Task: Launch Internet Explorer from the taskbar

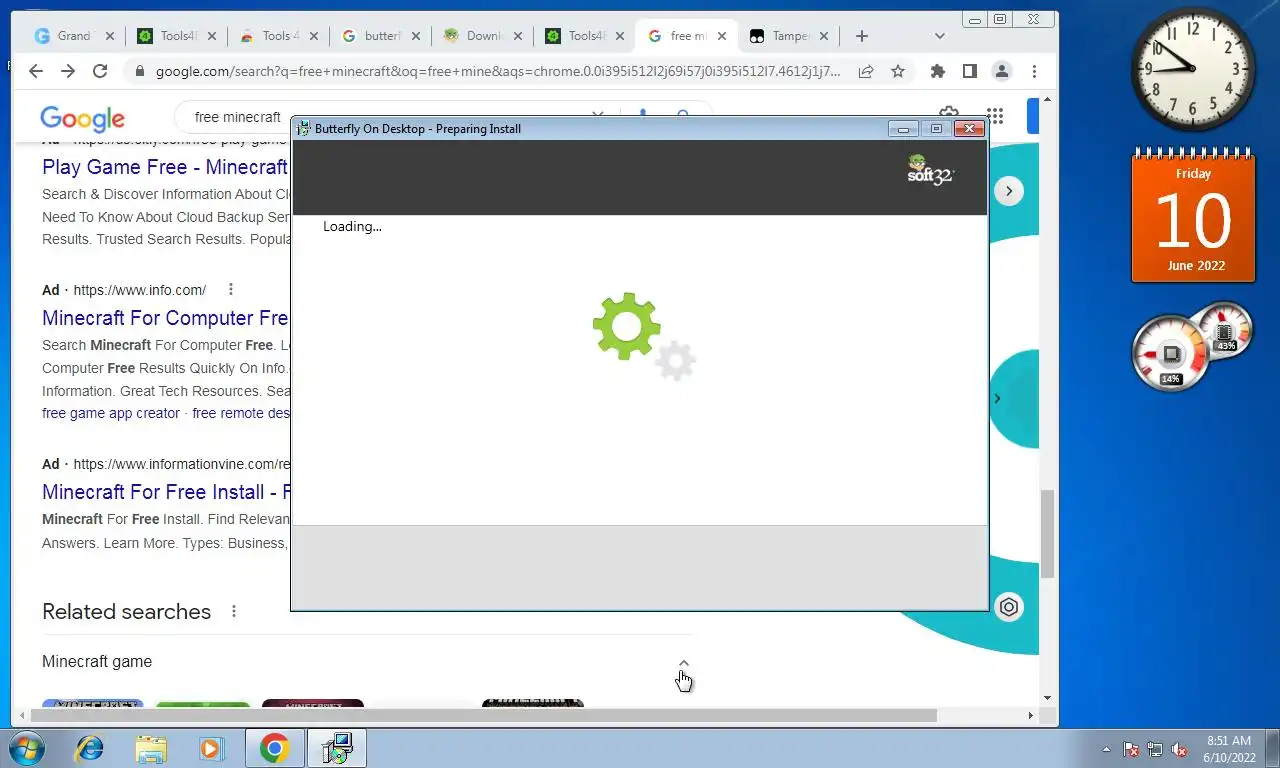Action: pyautogui.click(x=89, y=748)
